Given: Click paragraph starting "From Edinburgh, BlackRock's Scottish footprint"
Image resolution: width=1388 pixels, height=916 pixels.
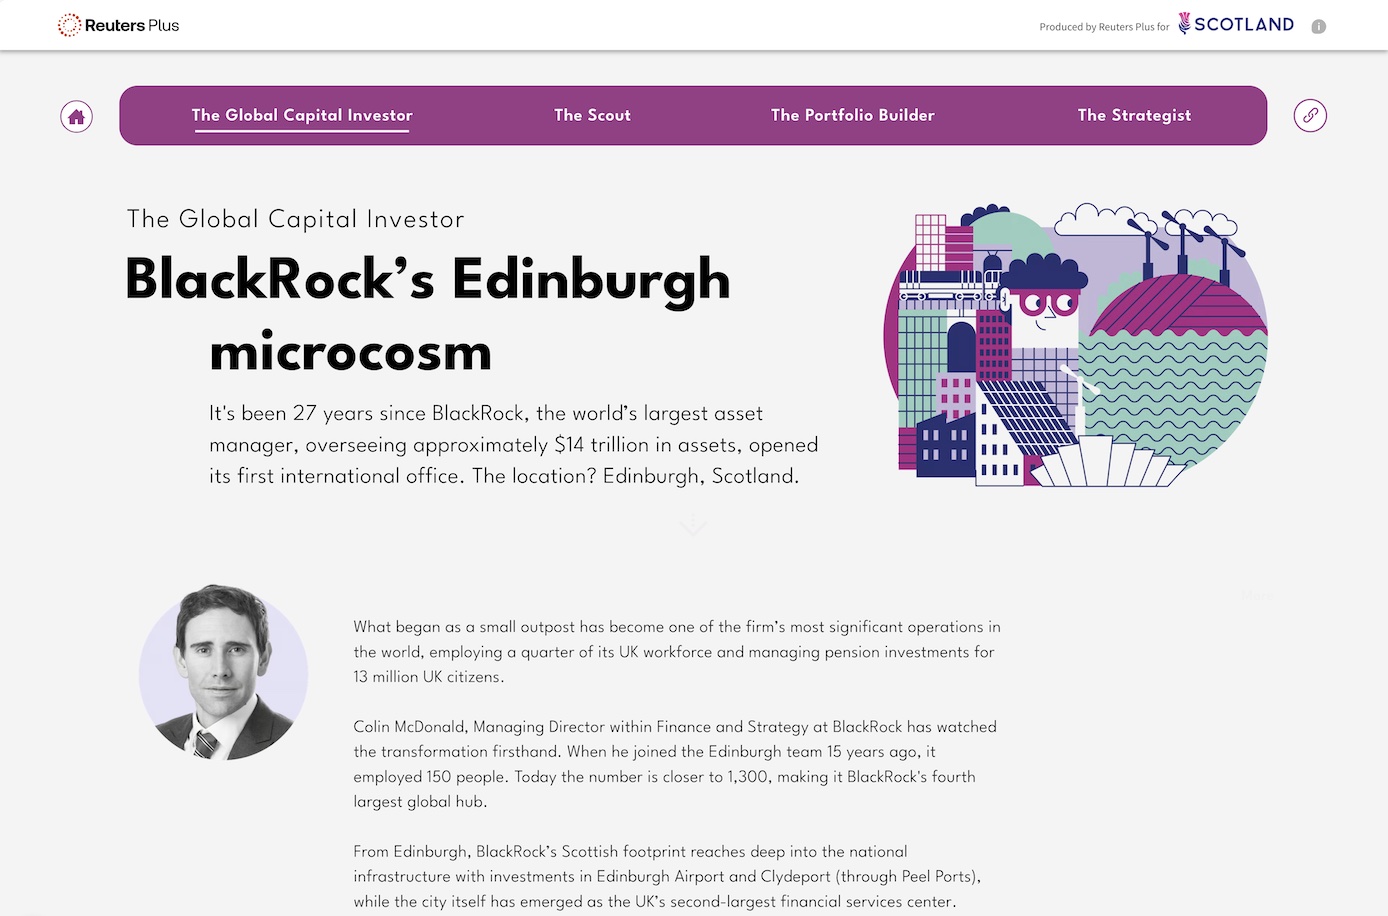Looking at the screenshot, I should [x=667, y=877].
